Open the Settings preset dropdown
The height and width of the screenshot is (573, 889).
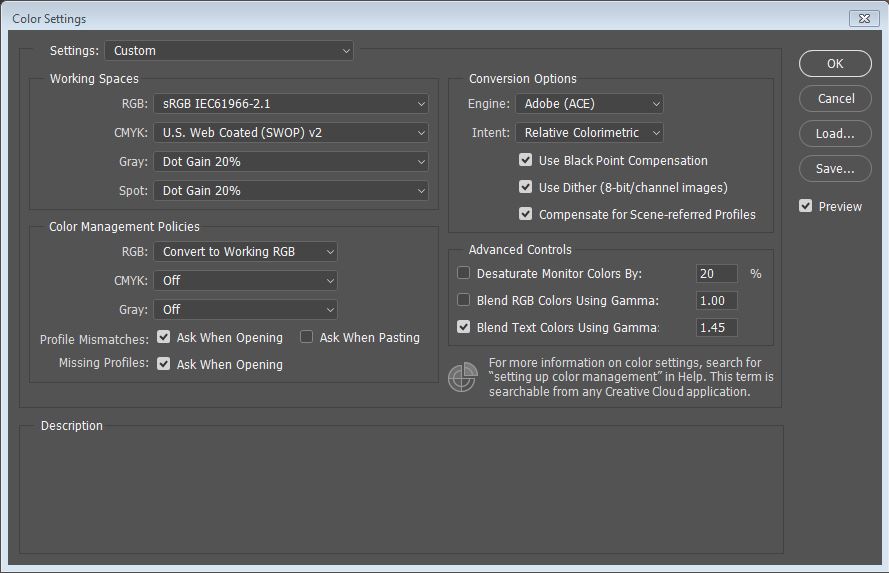(x=230, y=50)
